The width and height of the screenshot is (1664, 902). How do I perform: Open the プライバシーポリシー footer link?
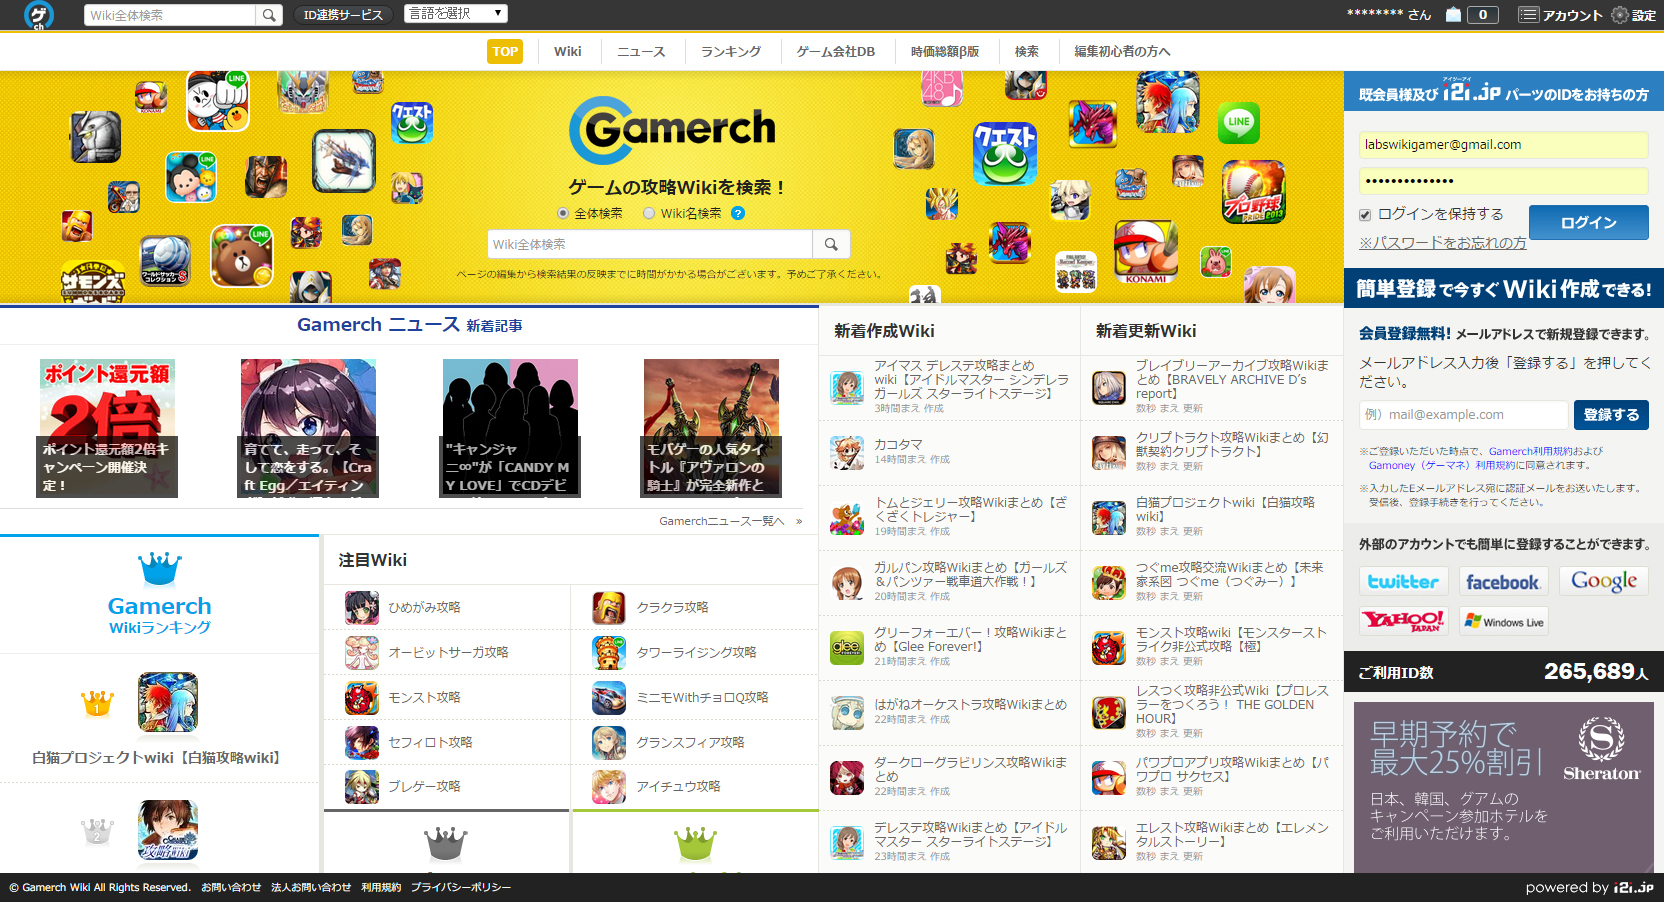pyautogui.click(x=460, y=887)
